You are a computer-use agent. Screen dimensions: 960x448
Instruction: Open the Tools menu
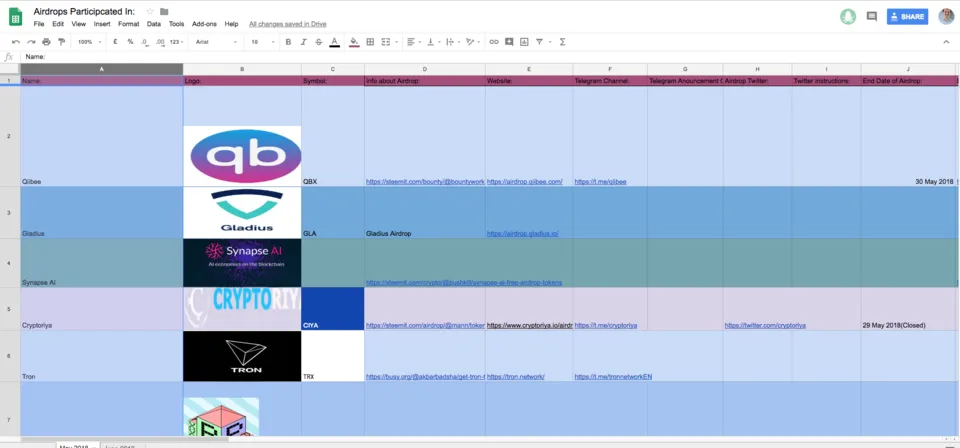pos(176,24)
